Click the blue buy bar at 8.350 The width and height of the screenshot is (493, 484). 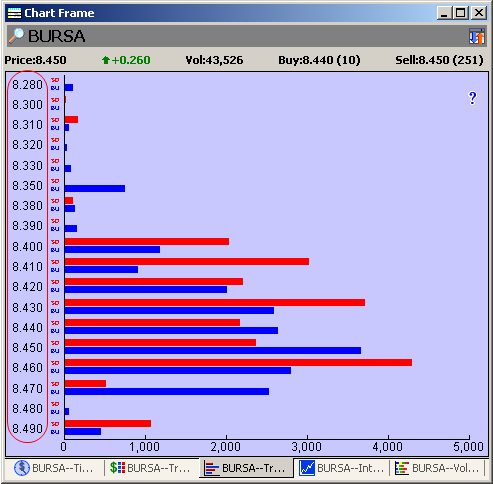click(x=95, y=189)
